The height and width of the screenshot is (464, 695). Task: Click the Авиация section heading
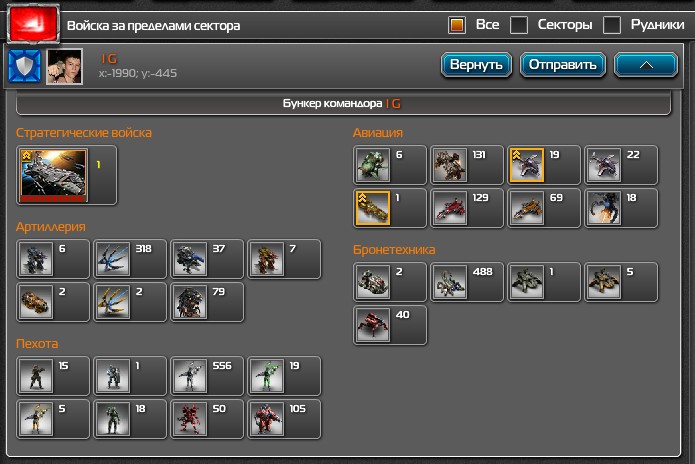(x=378, y=133)
